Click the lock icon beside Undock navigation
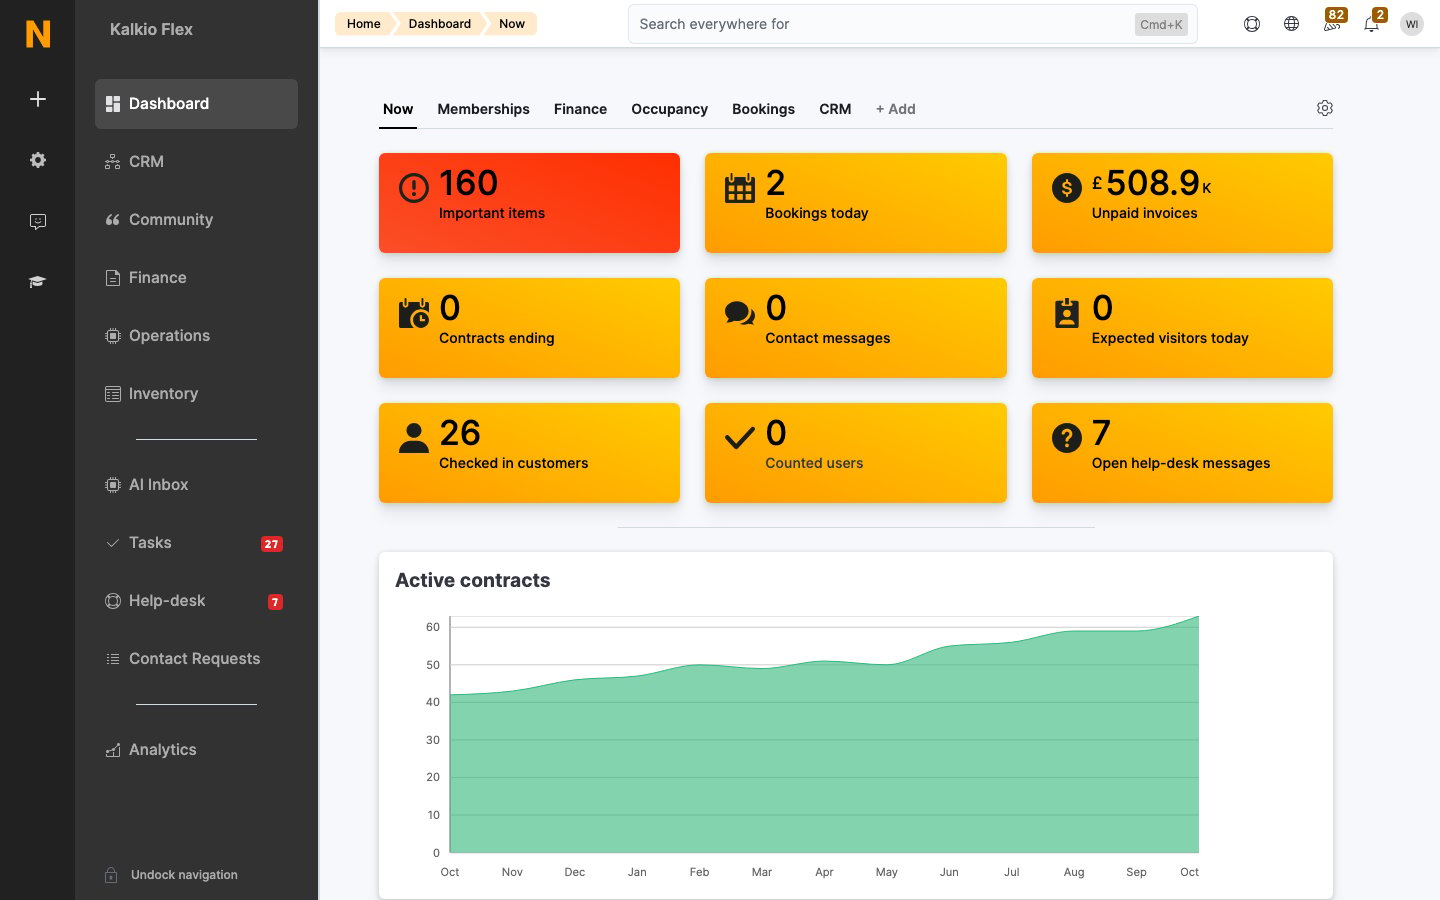 [x=112, y=875]
